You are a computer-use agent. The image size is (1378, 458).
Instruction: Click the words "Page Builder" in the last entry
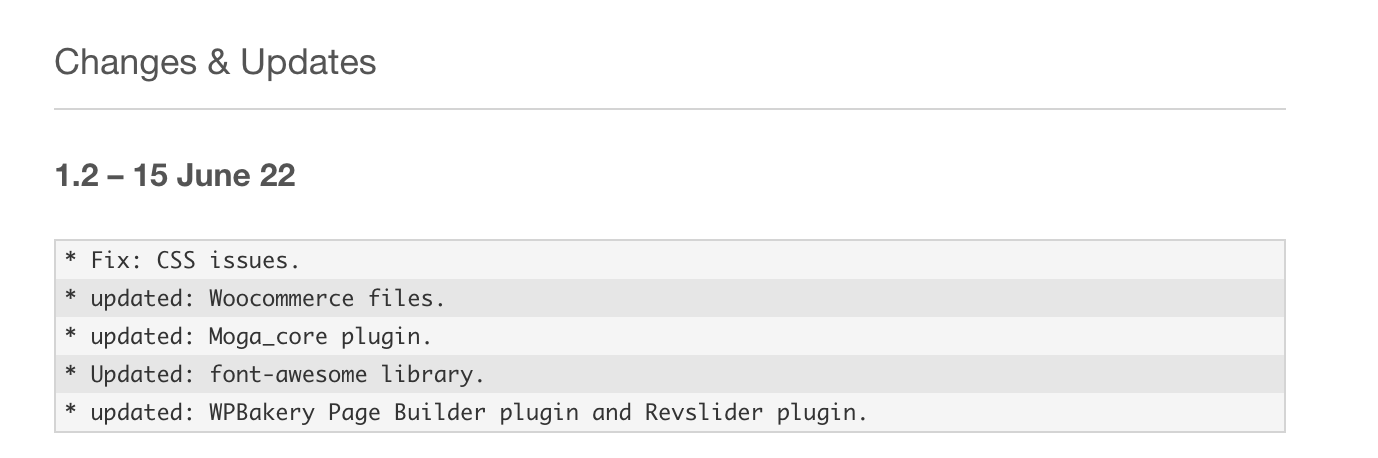pos(386,412)
